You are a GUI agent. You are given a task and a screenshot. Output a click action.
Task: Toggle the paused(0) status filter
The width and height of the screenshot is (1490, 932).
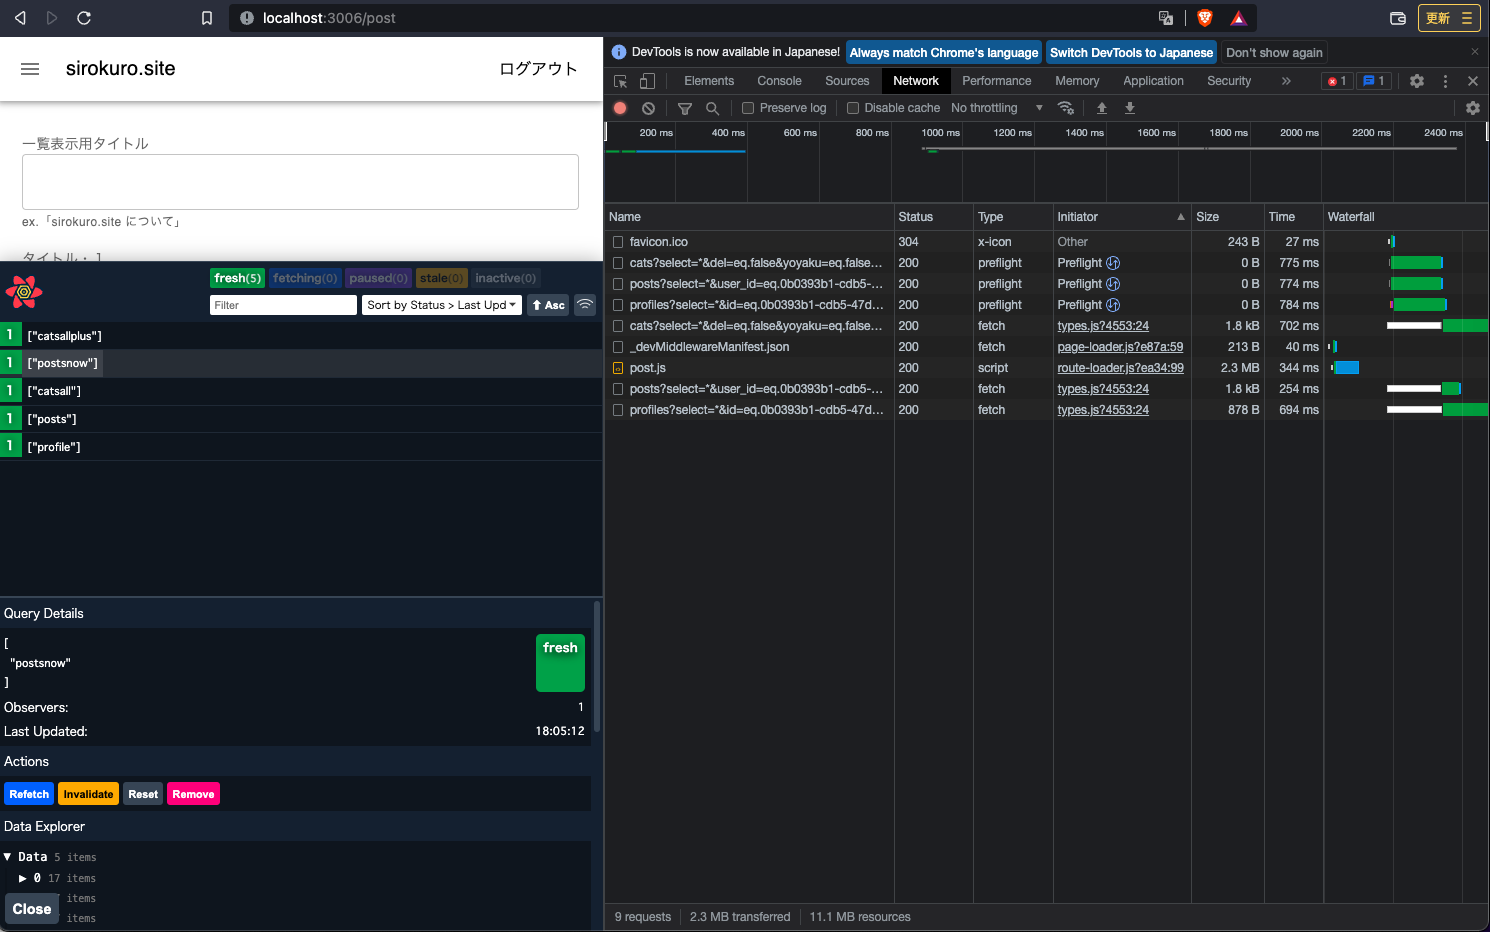378,278
